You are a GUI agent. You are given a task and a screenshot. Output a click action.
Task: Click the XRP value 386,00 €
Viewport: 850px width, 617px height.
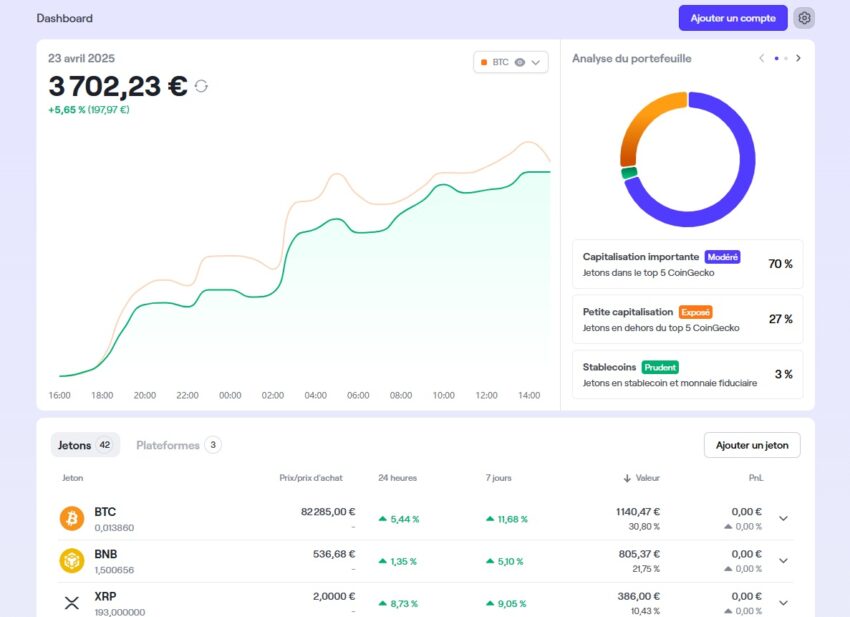[x=639, y=596]
